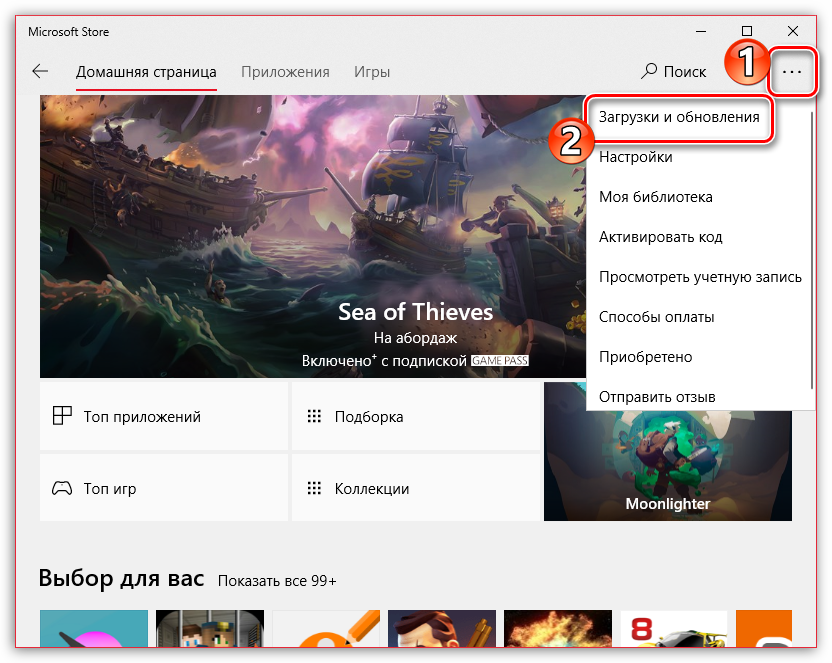Click the Подборка grid icon
Image resolution: width=832 pixels, height=663 pixels.
pos(314,416)
